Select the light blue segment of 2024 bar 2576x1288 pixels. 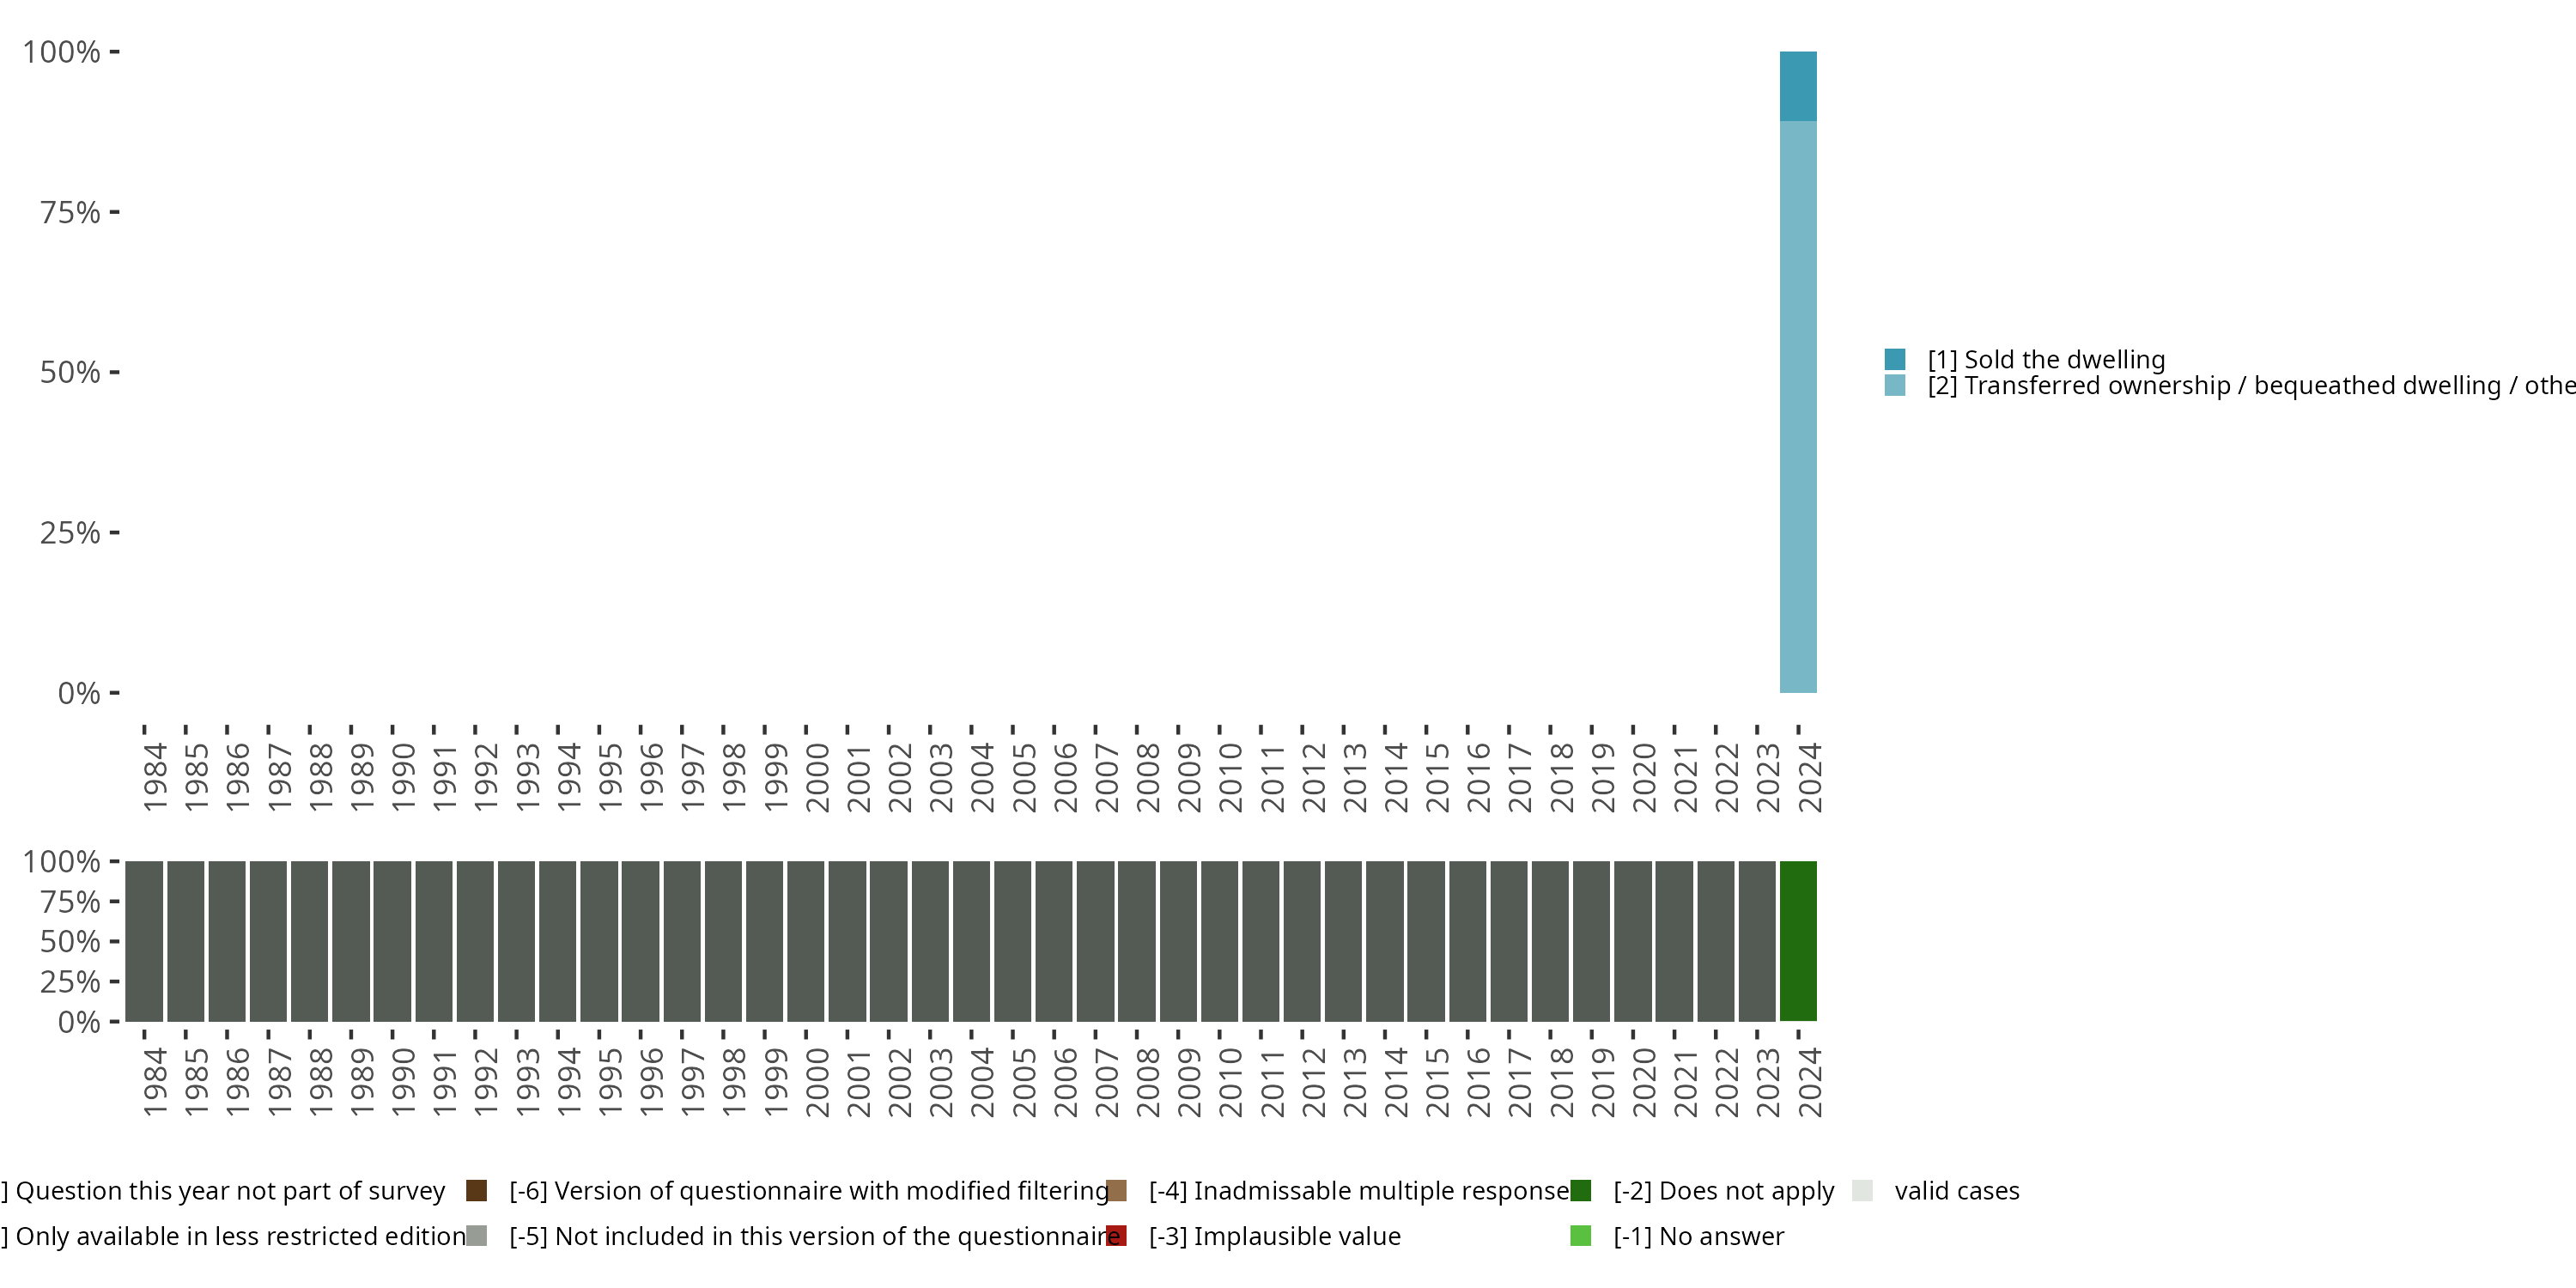pos(1798,406)
